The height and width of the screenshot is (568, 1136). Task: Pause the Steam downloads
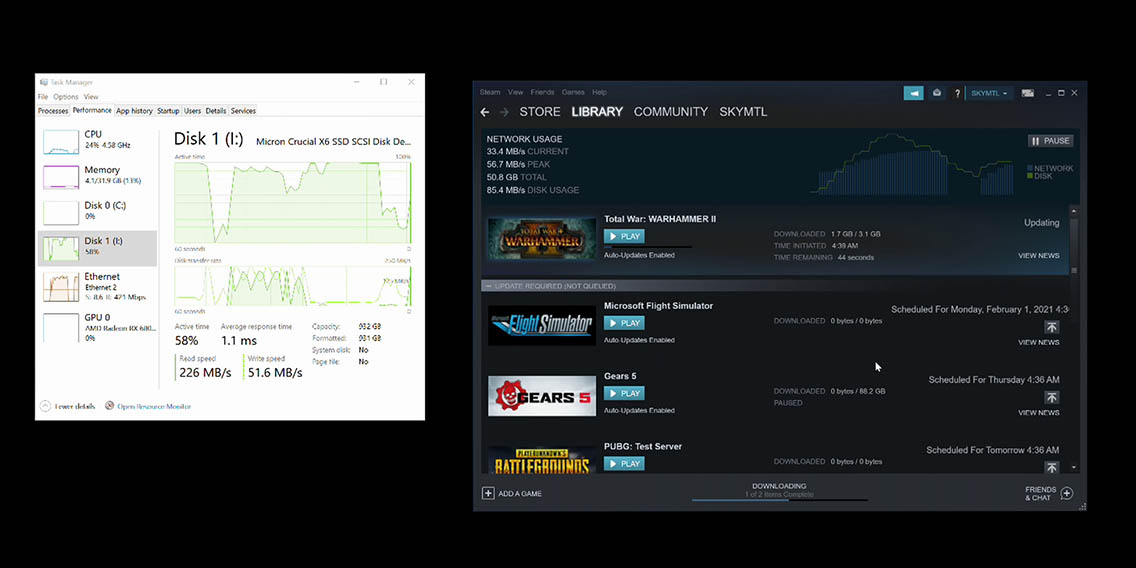click(1051, 141)
